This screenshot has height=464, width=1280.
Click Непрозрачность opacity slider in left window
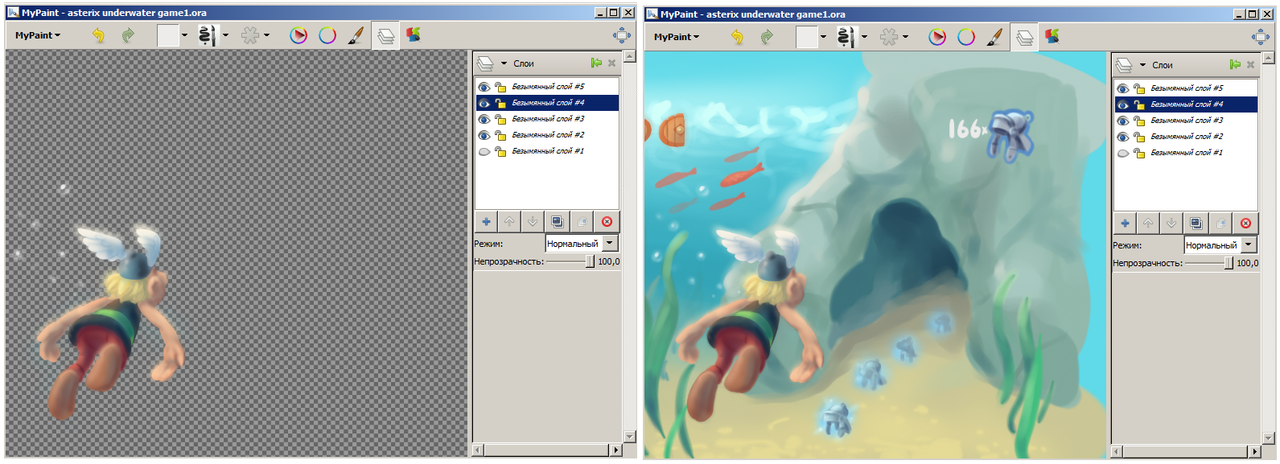(569, 261)
